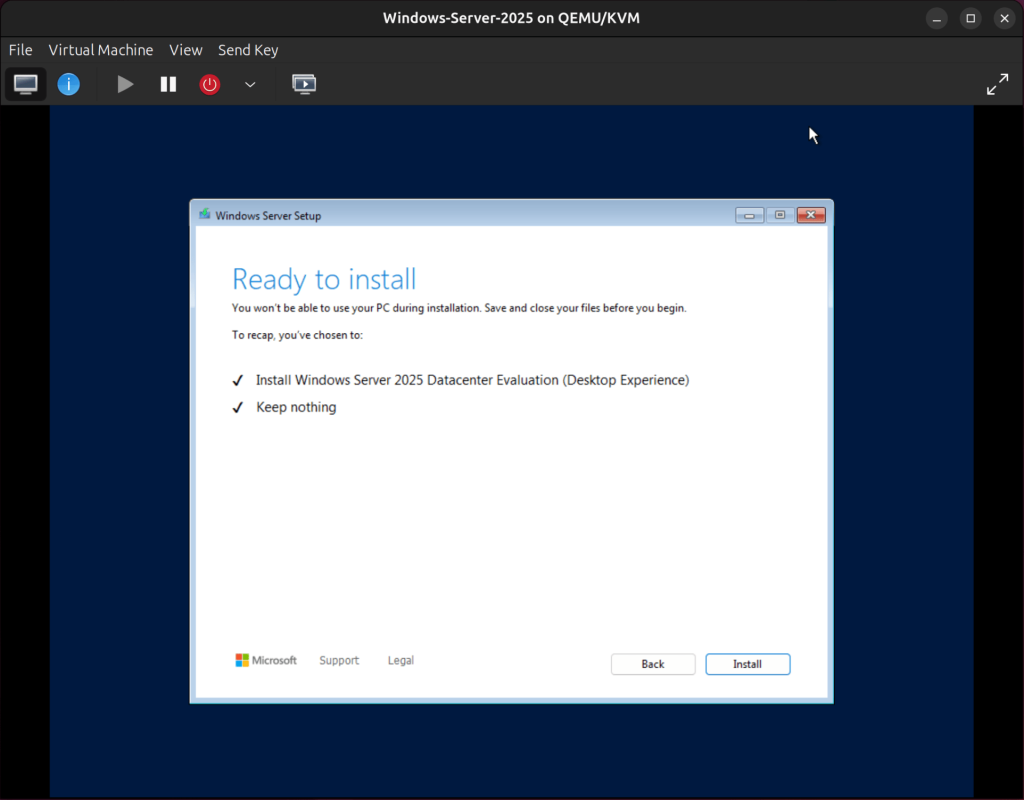Open the View menu
This screenshot has width=1024, height=800.
[x=185, y=50]
